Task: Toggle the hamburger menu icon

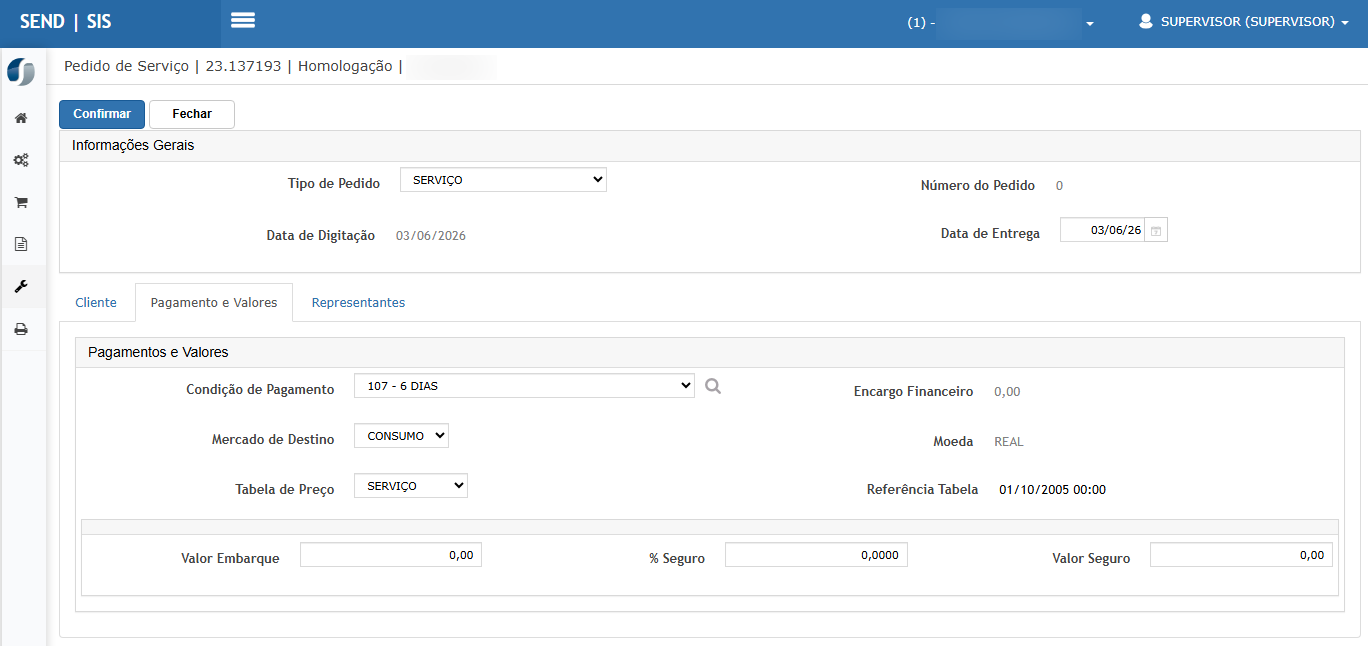Action: coord(242,20)
